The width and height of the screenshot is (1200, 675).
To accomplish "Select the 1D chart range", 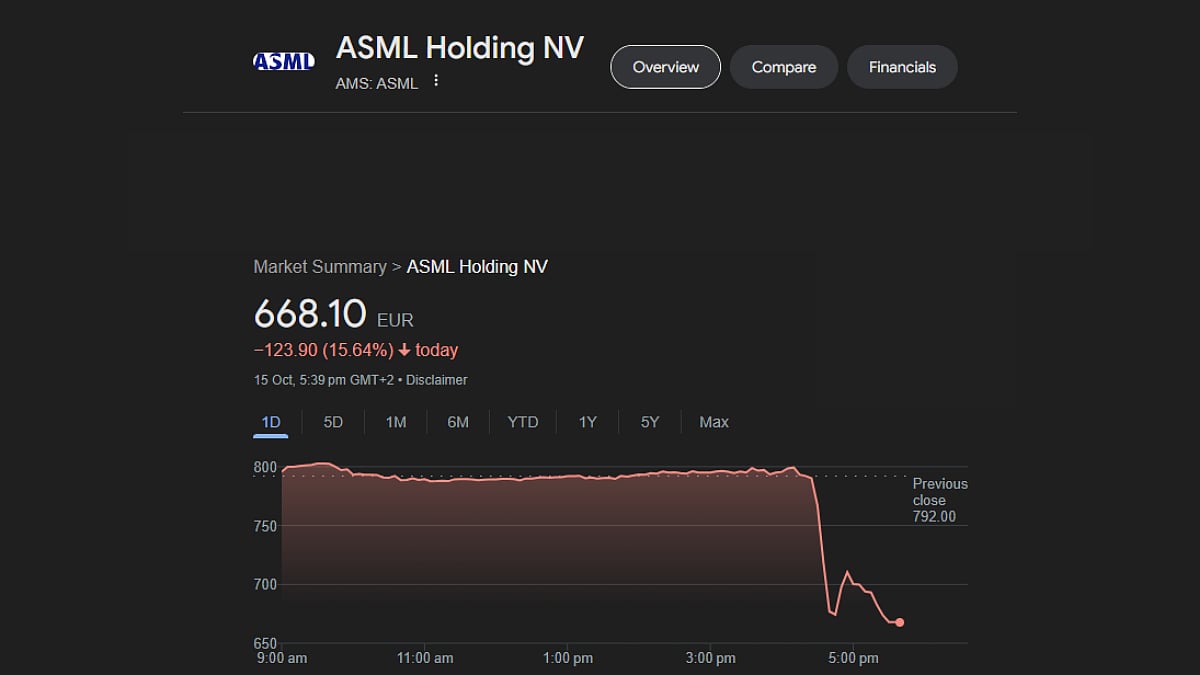I will [271, 422].
